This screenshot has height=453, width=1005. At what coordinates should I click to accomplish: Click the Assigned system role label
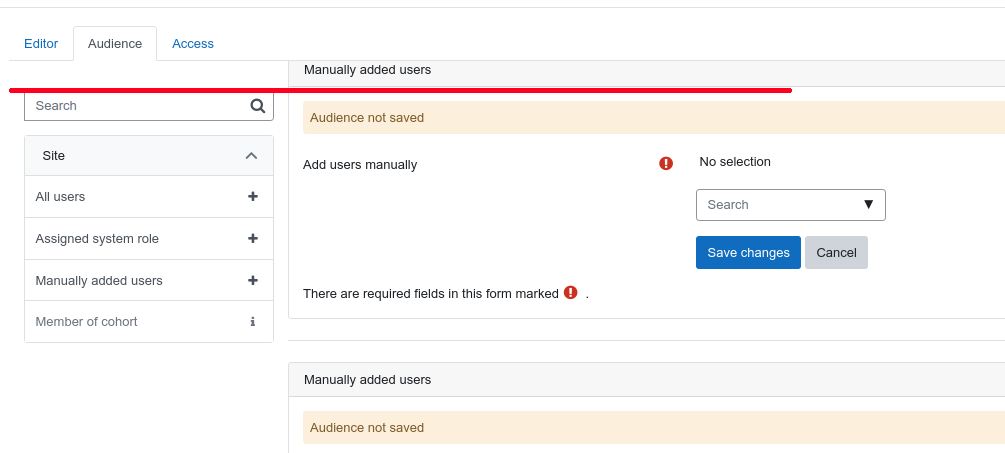(97, 239)
